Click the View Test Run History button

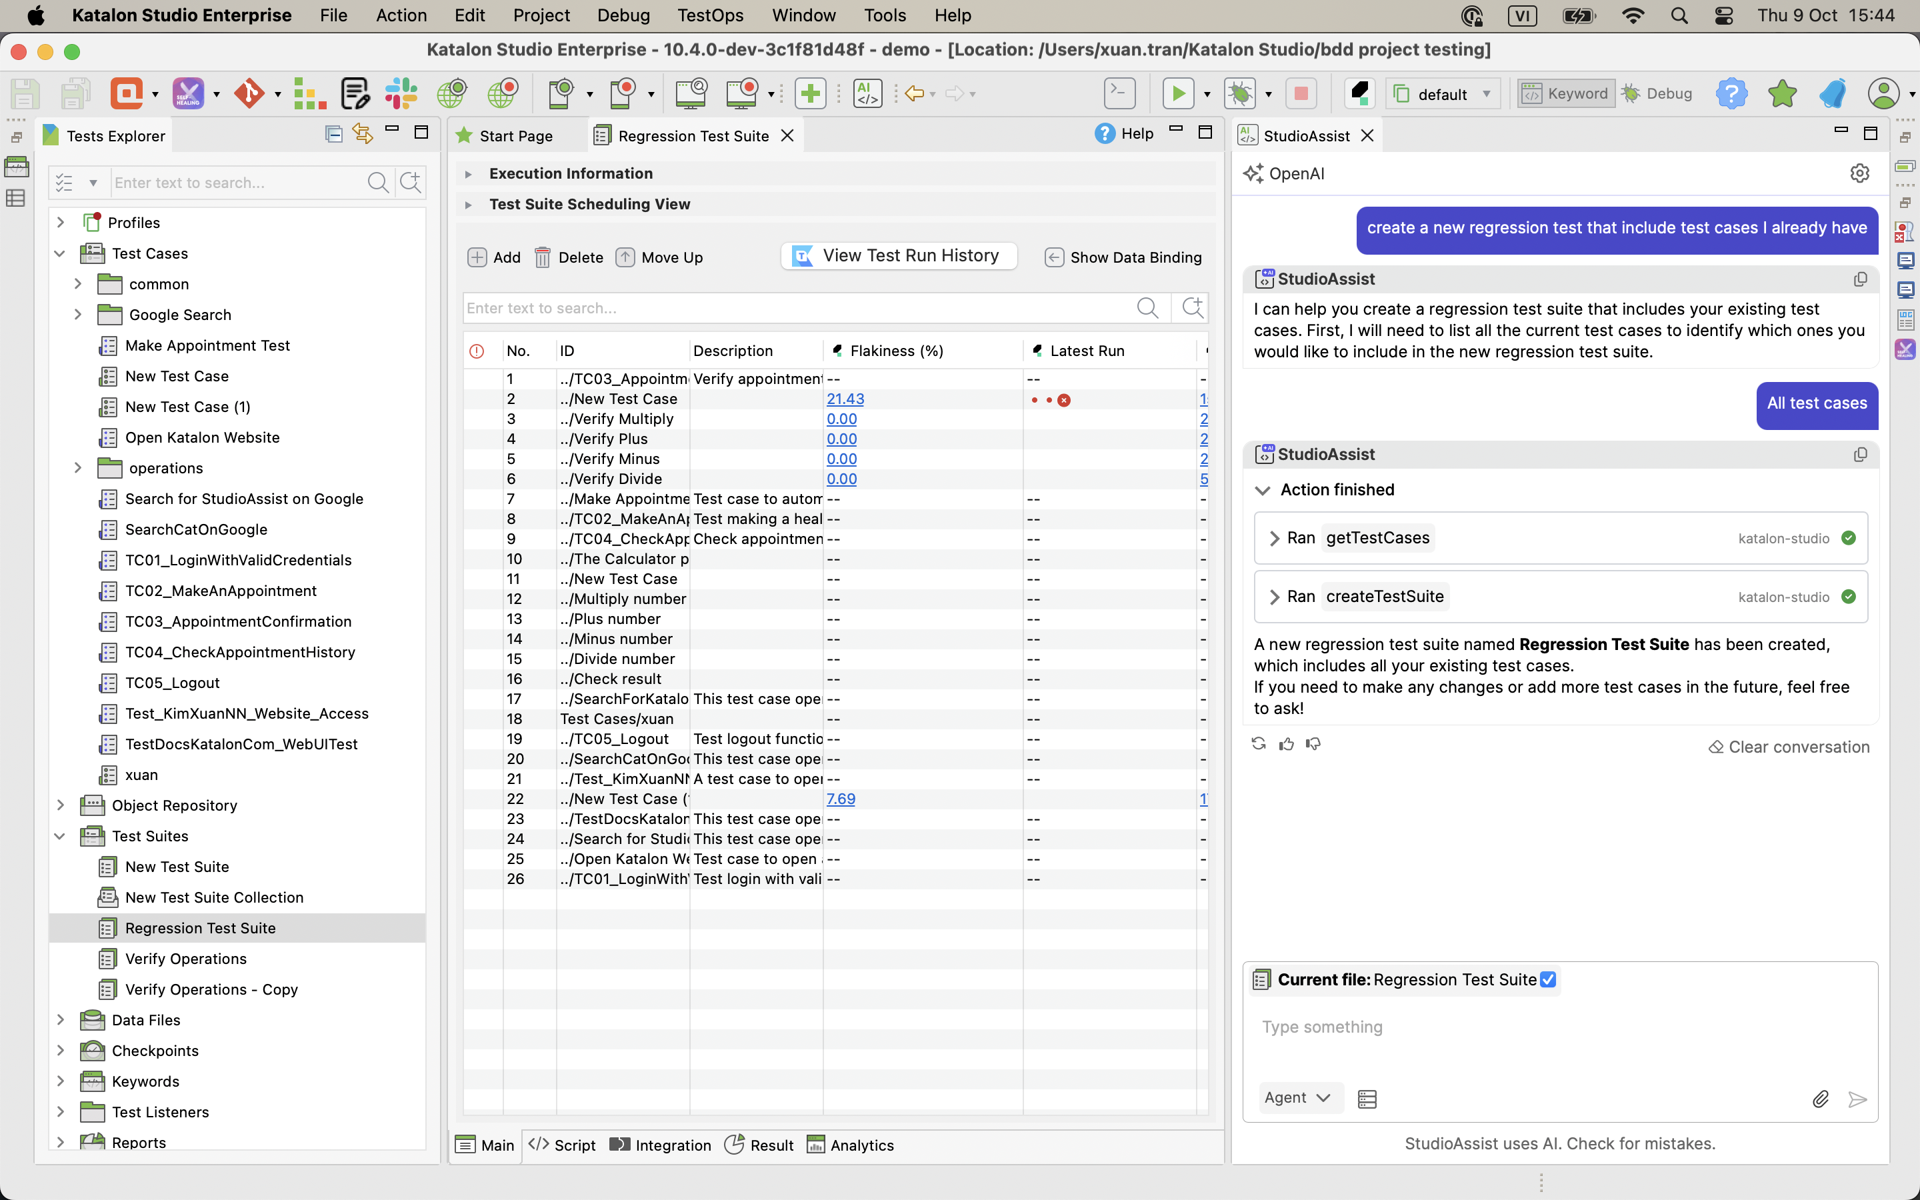coord(897,256)
